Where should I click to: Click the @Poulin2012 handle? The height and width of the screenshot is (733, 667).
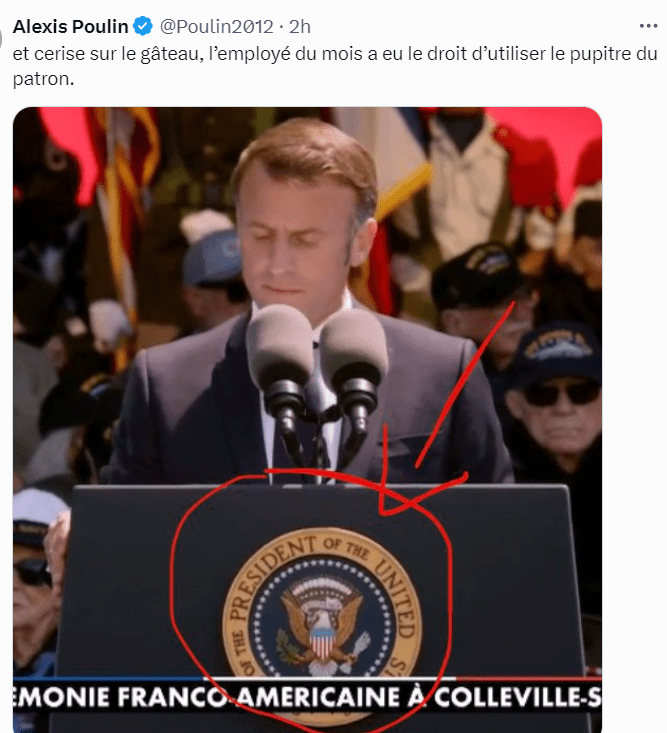[x=216, y=27]
